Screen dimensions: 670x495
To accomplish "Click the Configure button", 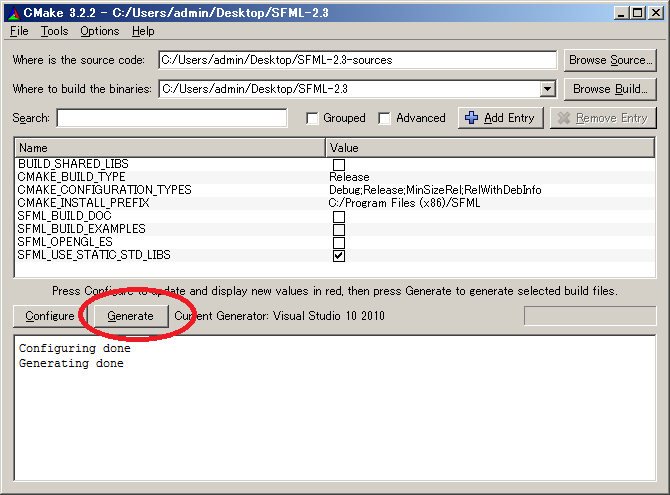I will click(x=50, y=316).
